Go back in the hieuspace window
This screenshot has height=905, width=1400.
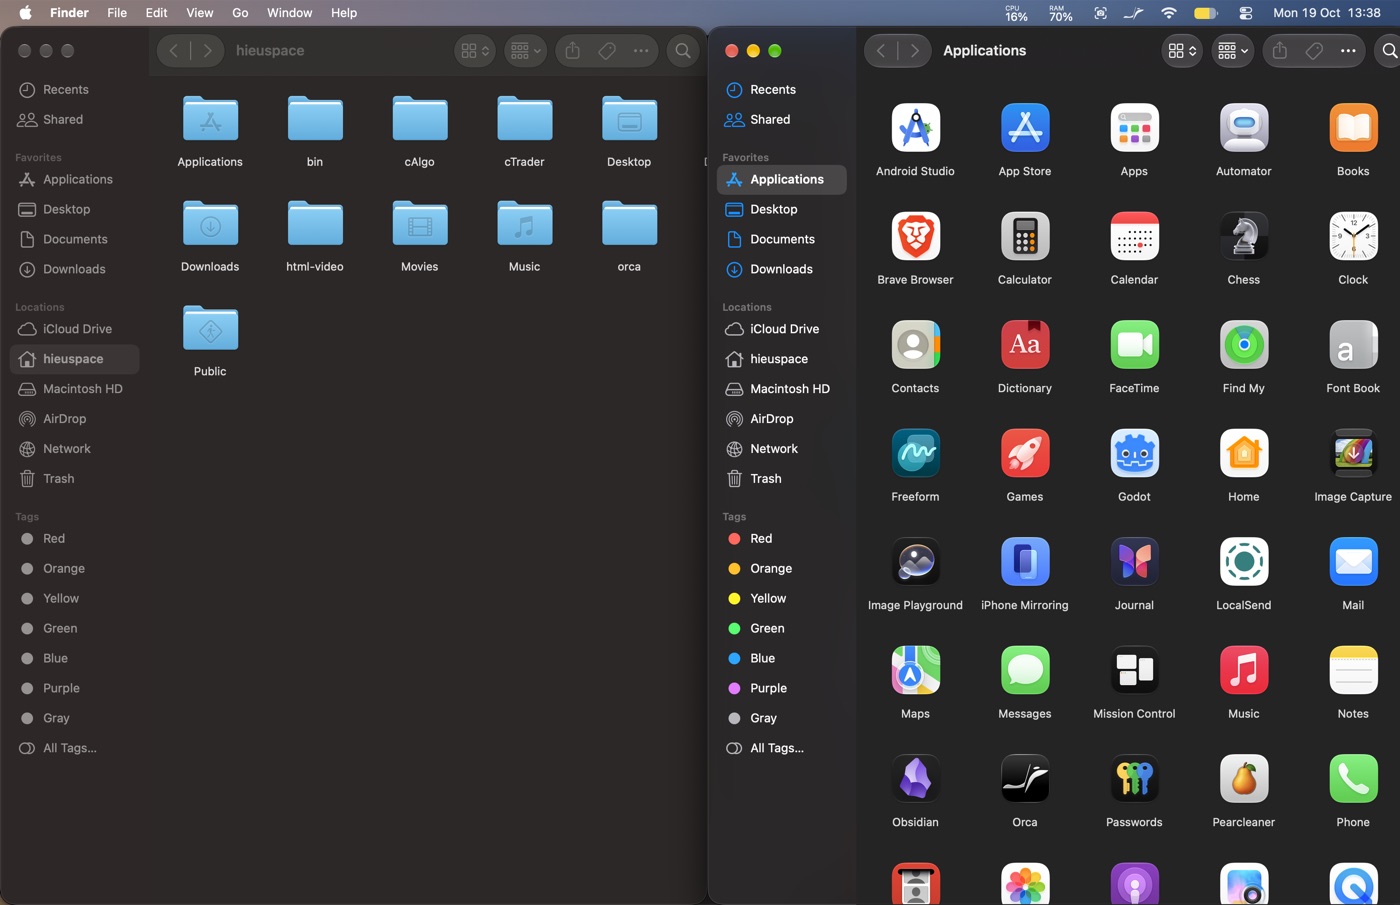coord(174,51)
